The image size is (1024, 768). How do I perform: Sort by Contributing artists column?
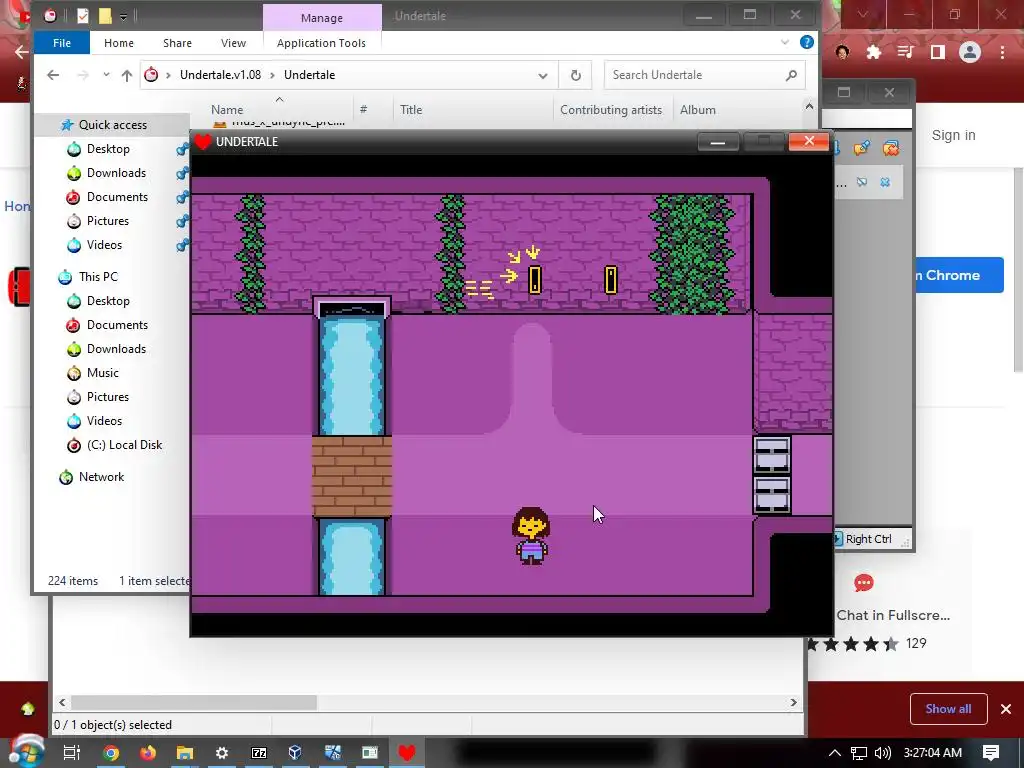coord(611,110)
